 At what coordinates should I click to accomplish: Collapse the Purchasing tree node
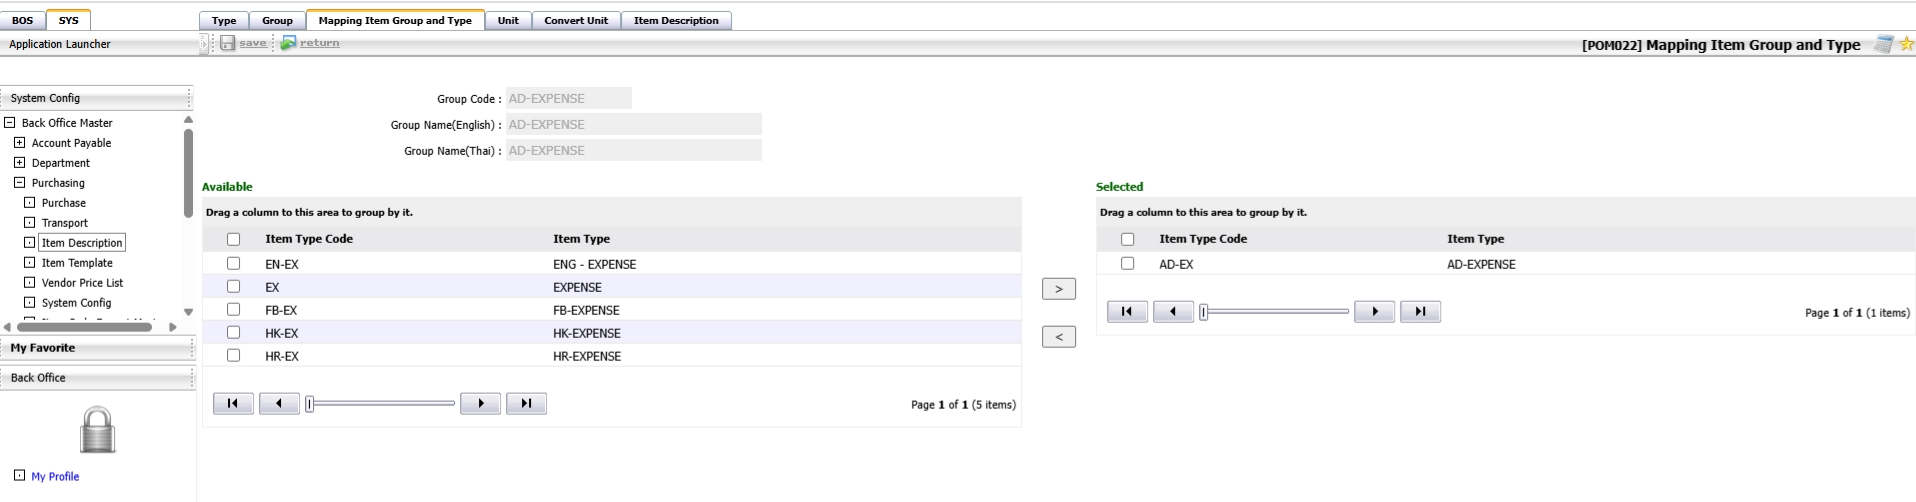click(19, 183)
